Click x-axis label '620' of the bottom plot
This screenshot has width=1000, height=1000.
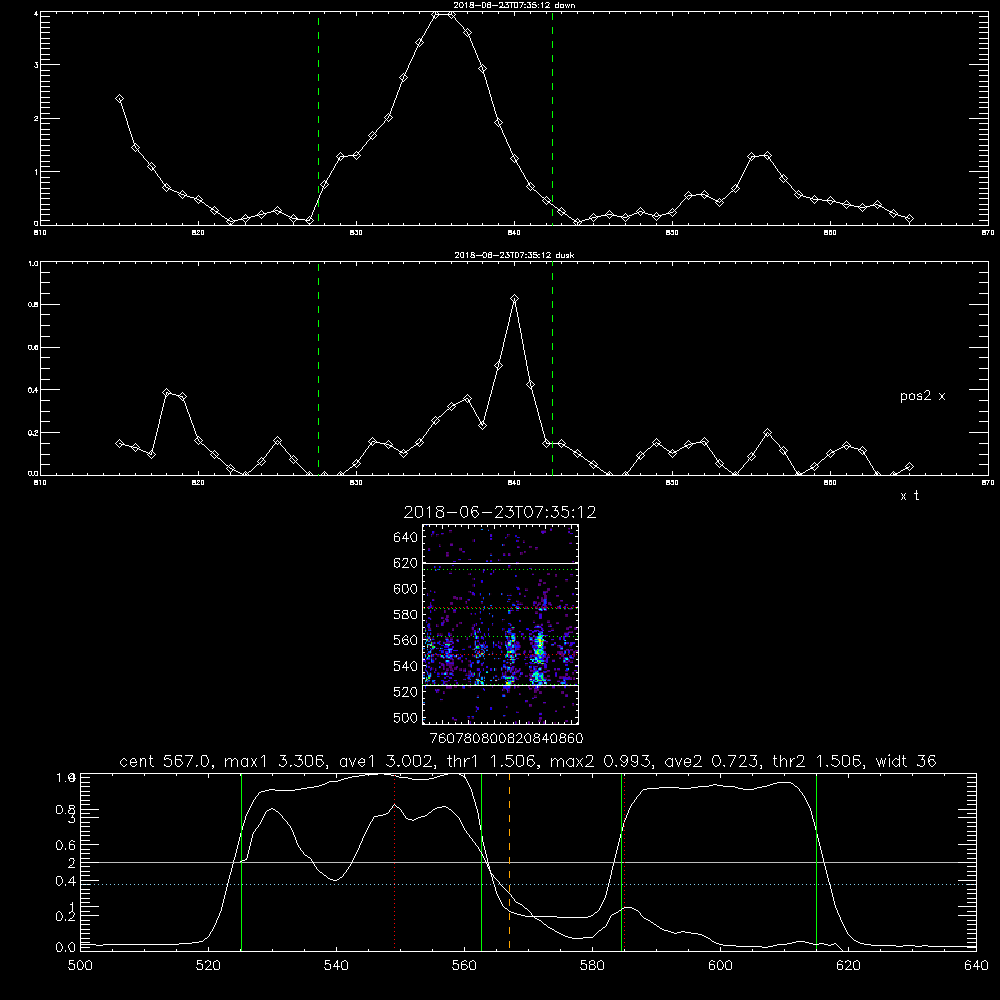pos(848,966)
